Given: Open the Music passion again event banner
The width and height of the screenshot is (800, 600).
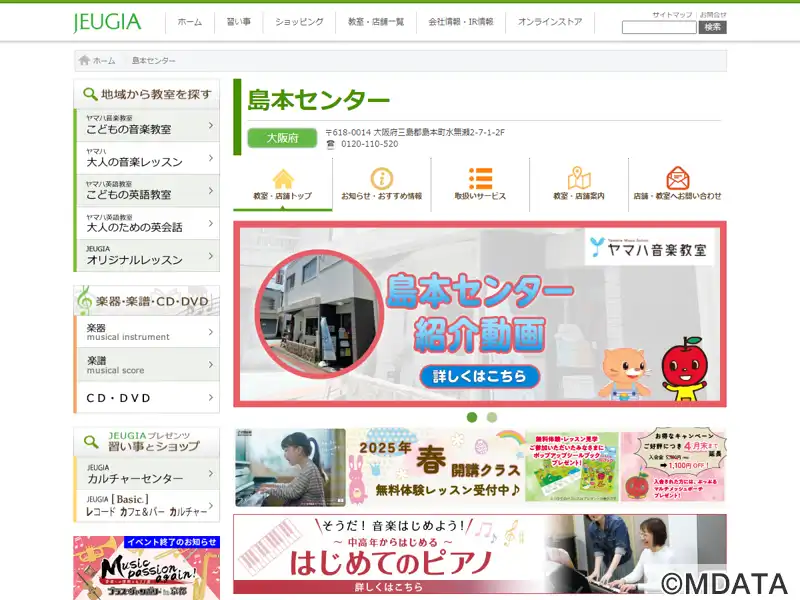Looking at the screenshot, I should click(146, 568).
